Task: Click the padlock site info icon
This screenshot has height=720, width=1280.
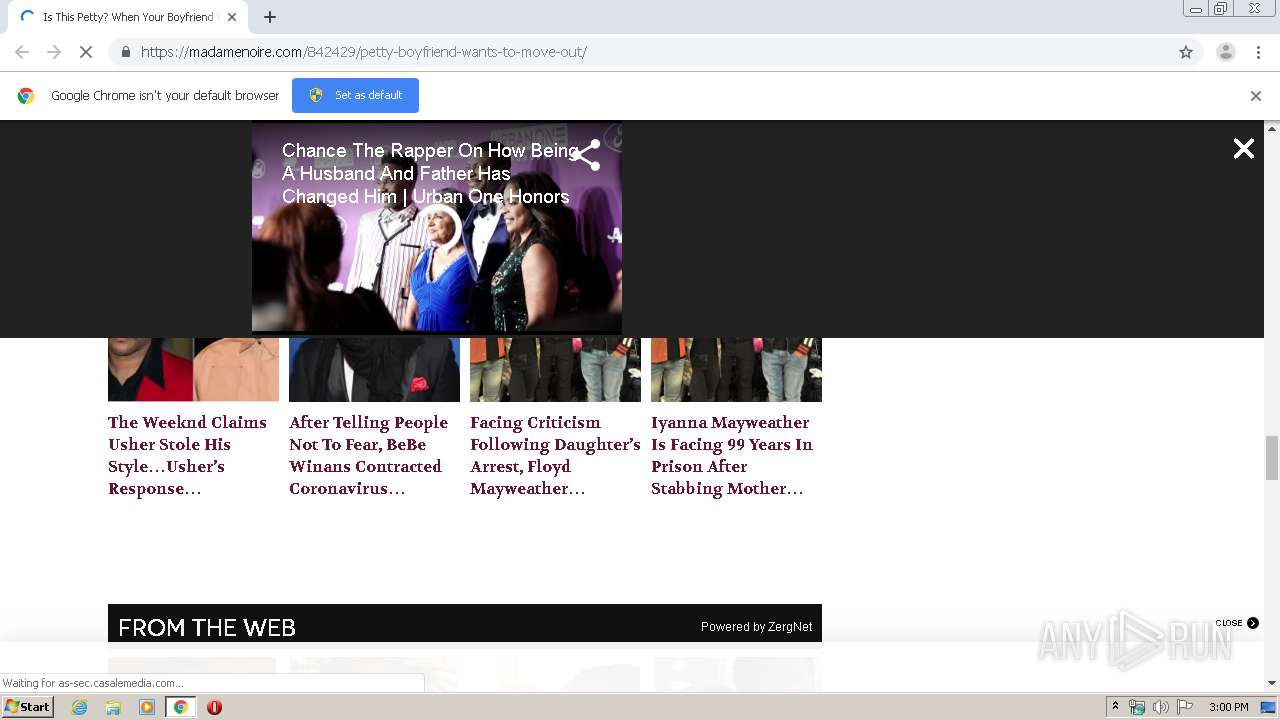Action: [125, 52]
